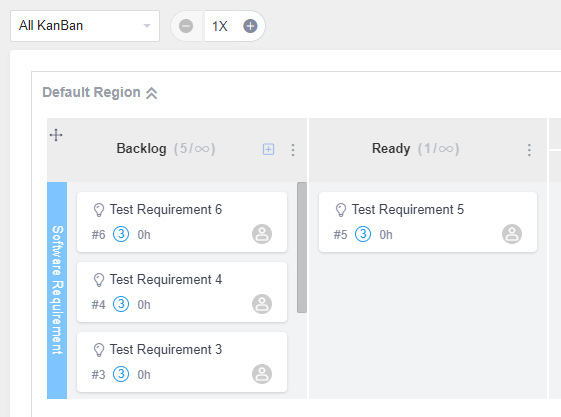This screenshot has width=561, height=417.
Task: Click the move crosshair icon above Software Requirement
Action: point(56,135)
